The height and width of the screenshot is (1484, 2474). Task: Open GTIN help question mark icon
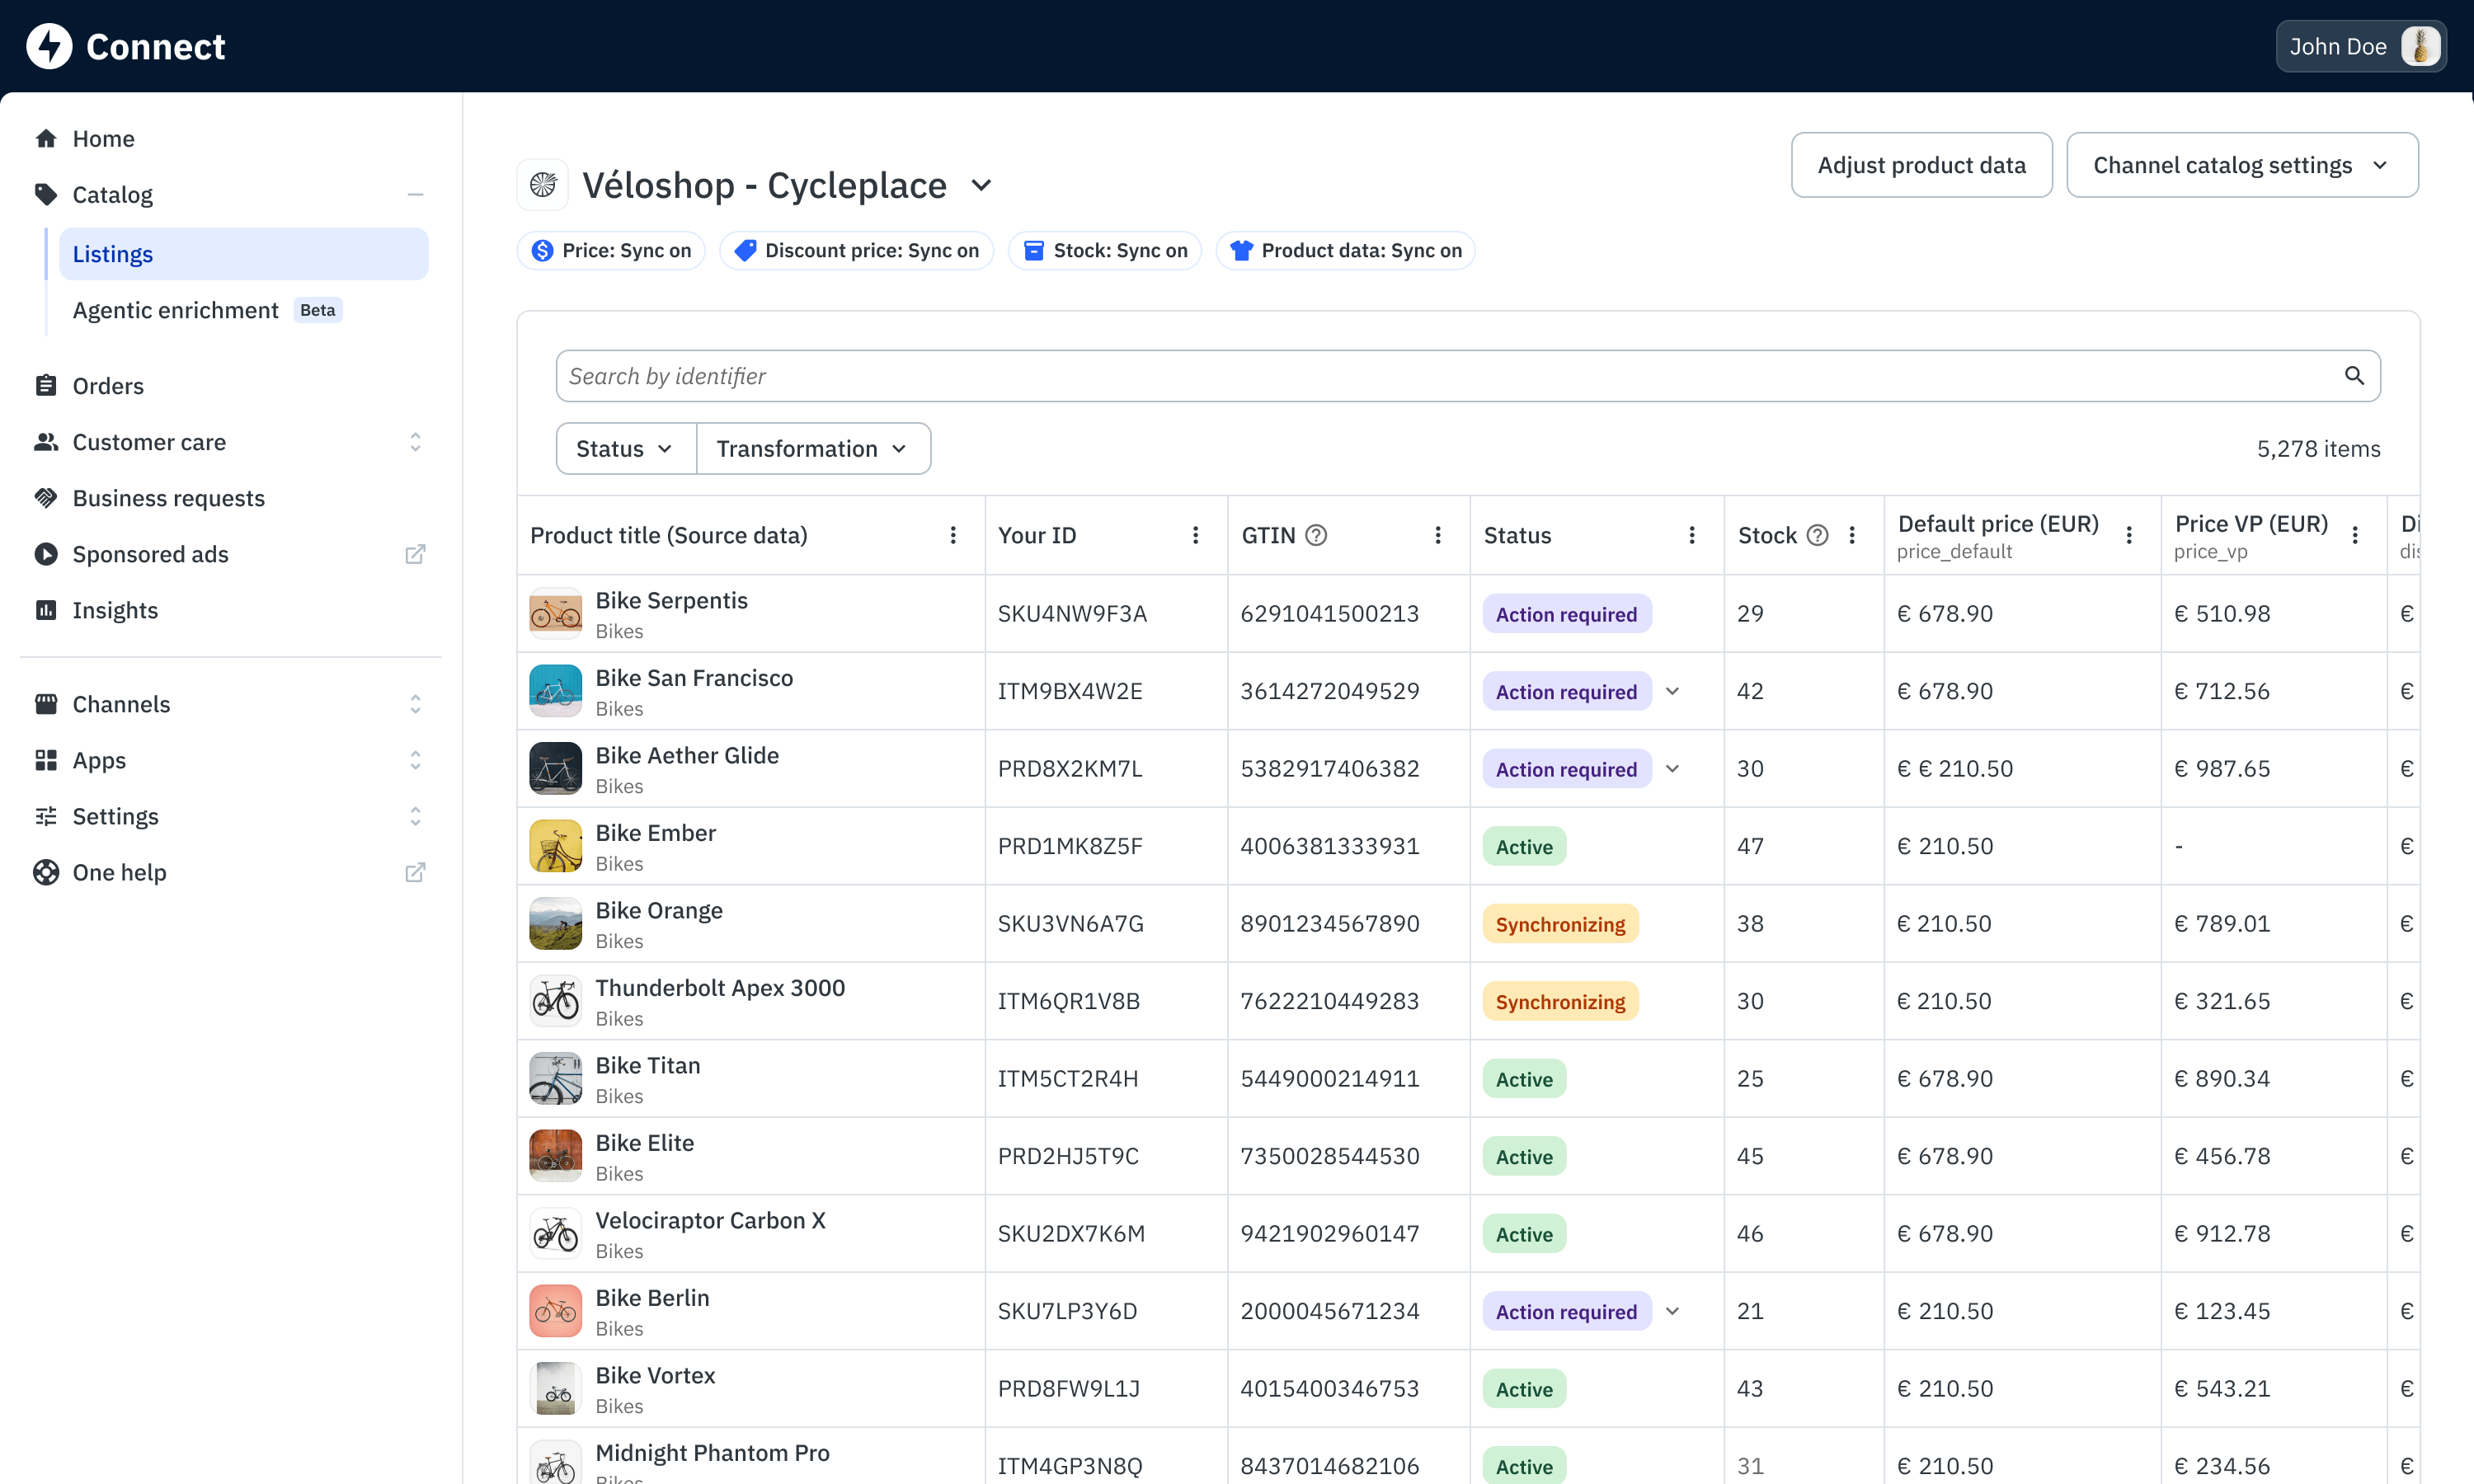click(1316, 535)
